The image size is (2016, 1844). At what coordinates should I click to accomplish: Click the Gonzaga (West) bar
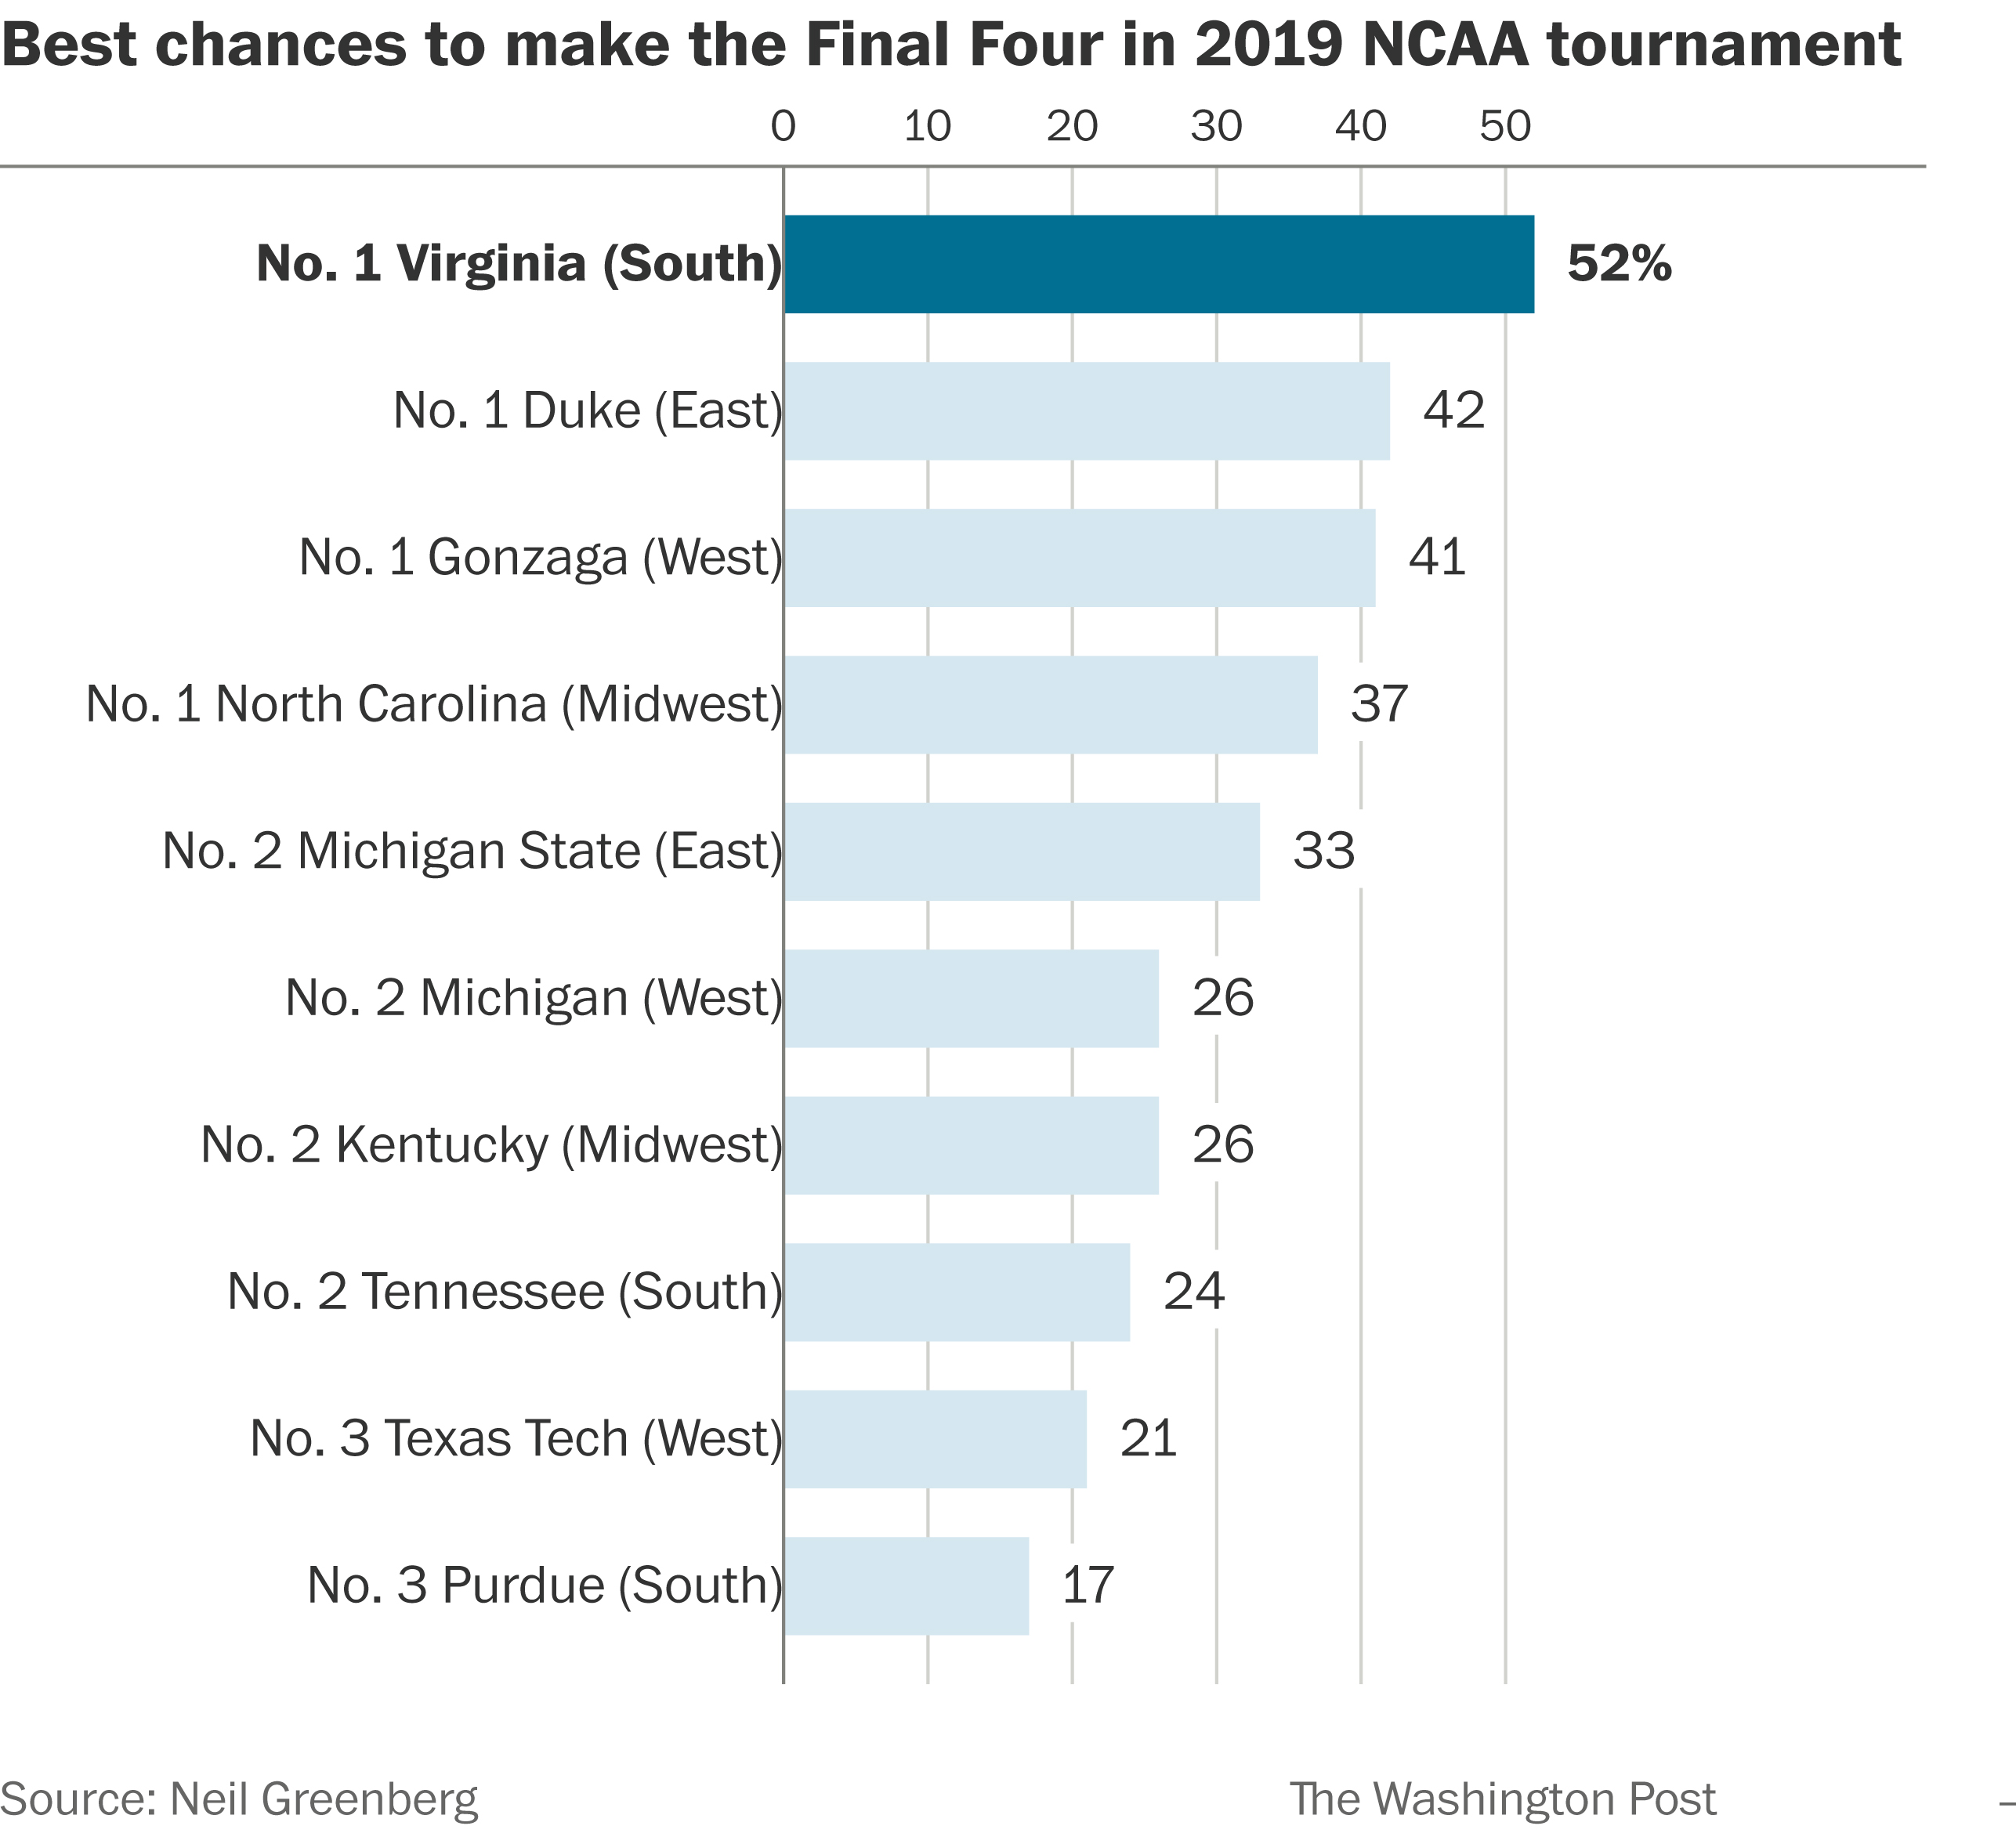coord(1079,558)
